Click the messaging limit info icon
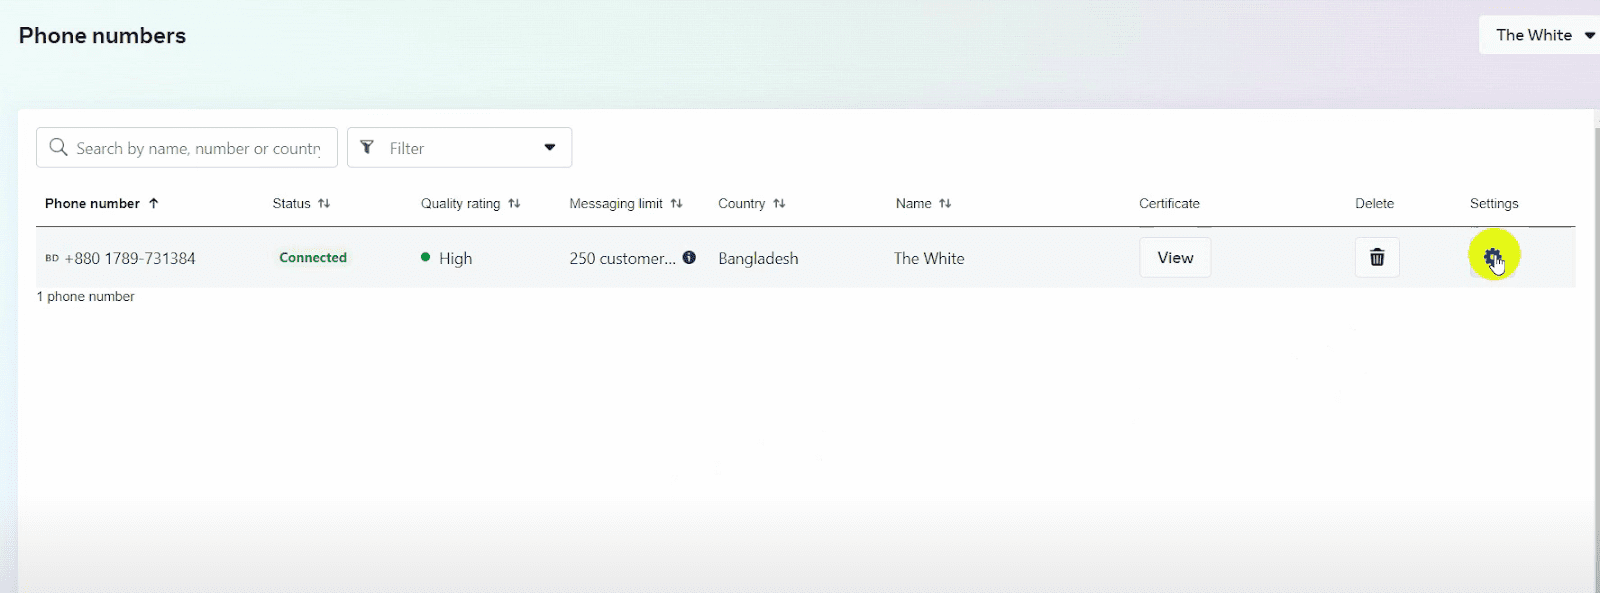Screen dimensions: 1600x593 [689, 257]
